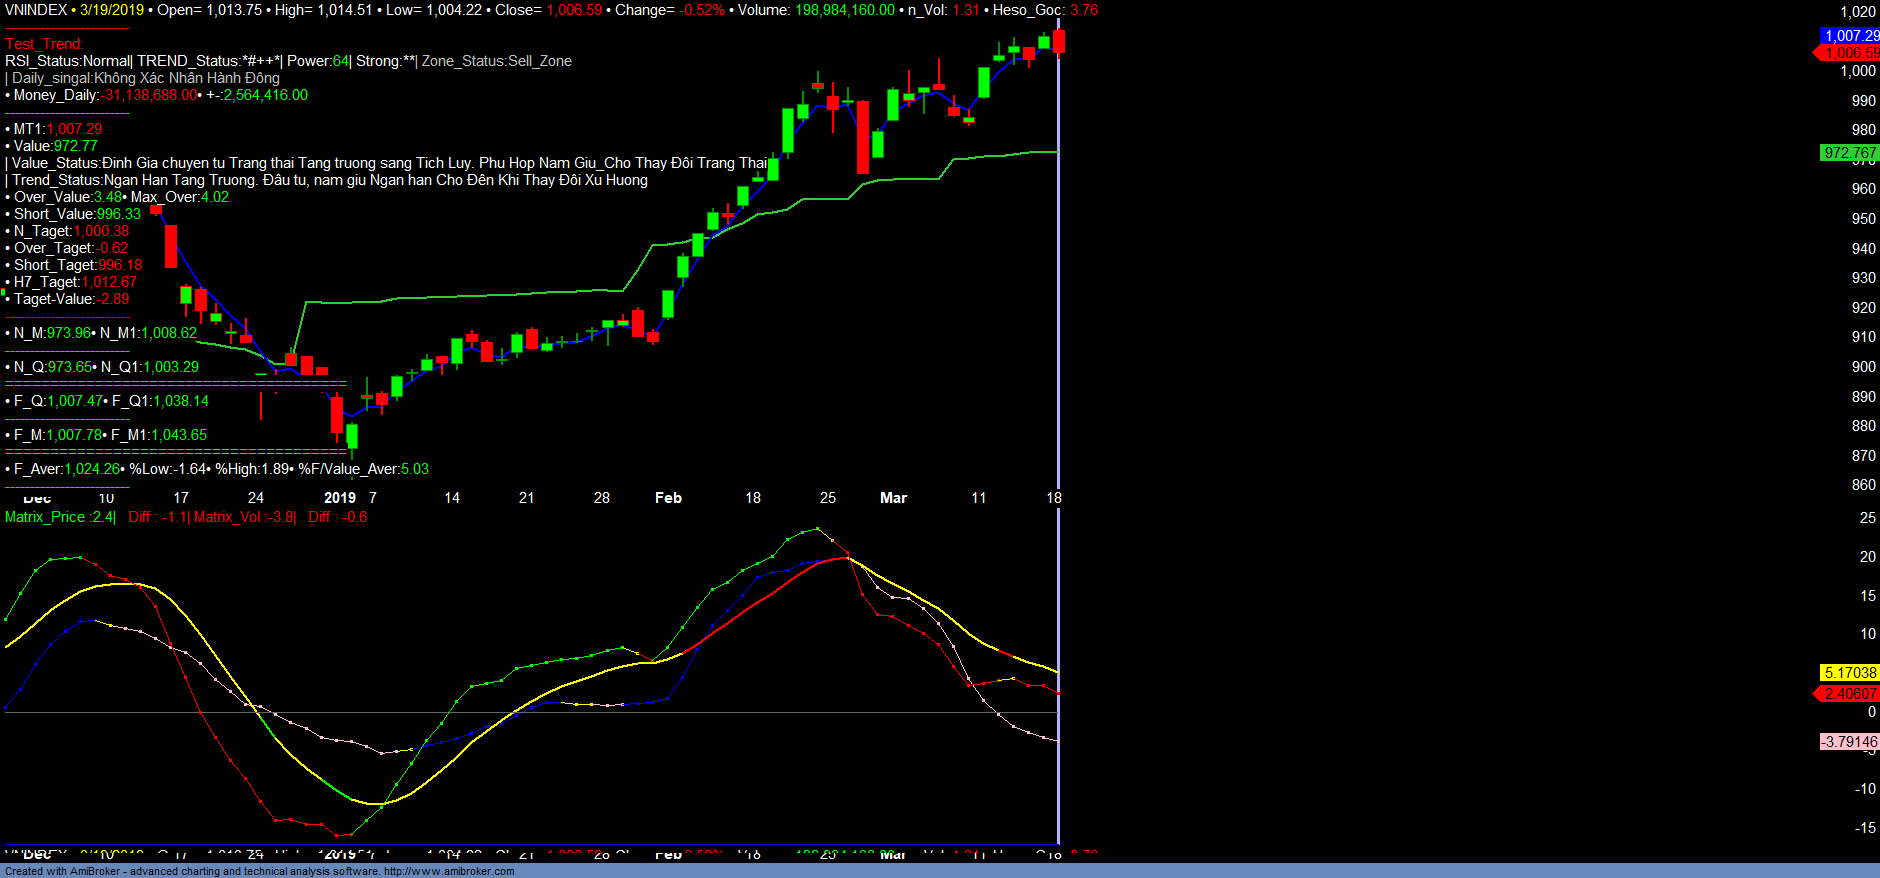
Task: Click the lowest green candlestick in January
Action: (x=352, y=436)
